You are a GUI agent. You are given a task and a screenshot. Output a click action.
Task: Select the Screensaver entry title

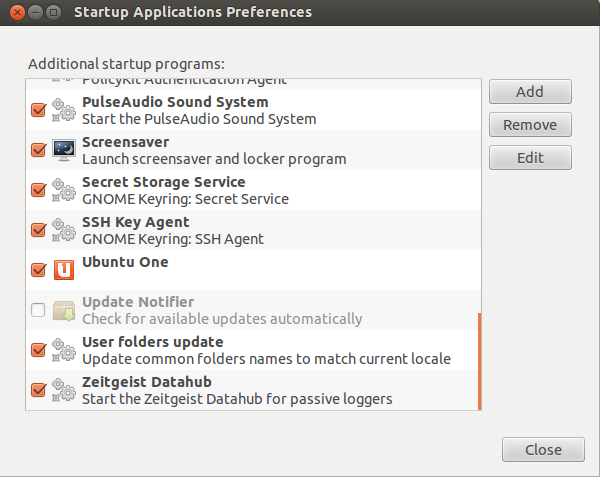coord(126,142)
